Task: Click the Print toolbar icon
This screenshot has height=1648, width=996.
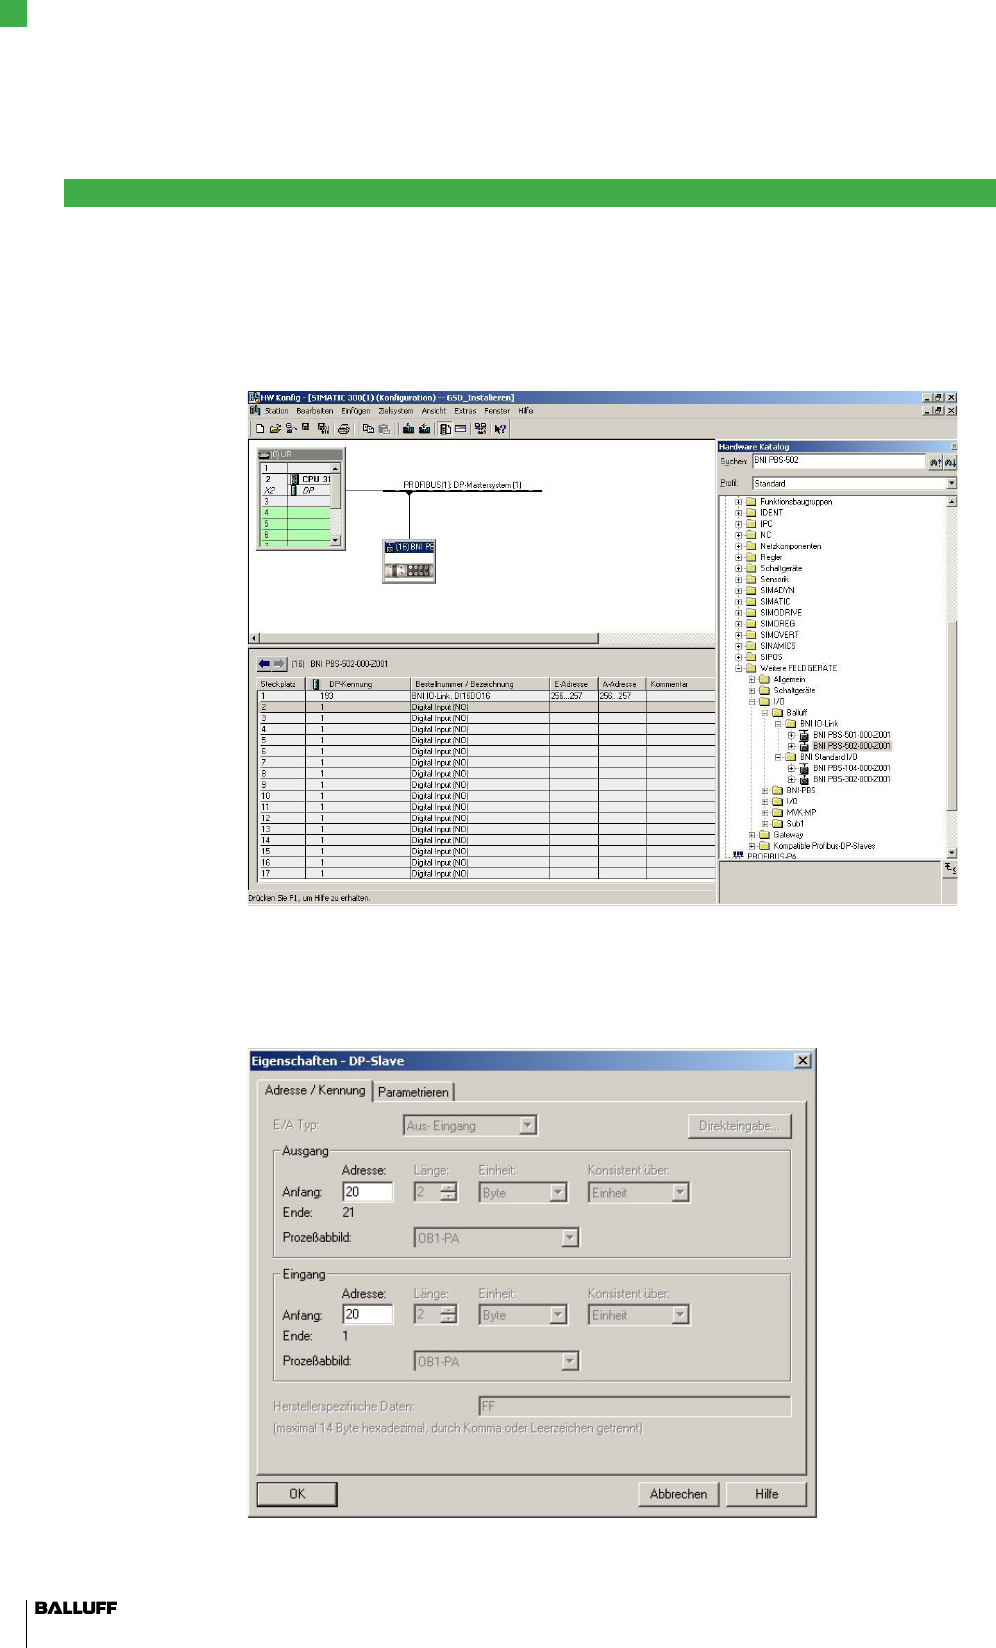Action: [343, 428]
